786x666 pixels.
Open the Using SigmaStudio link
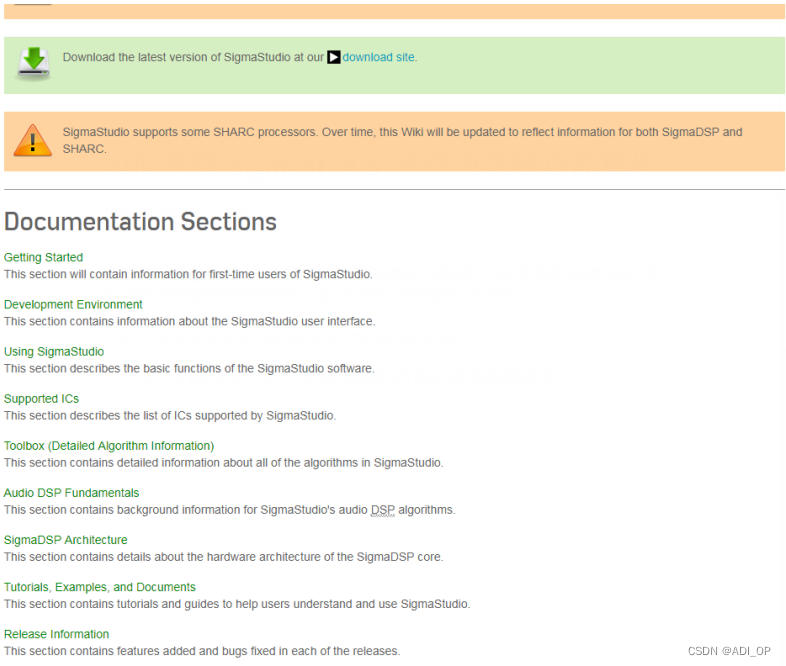click(x=54, y=351)
